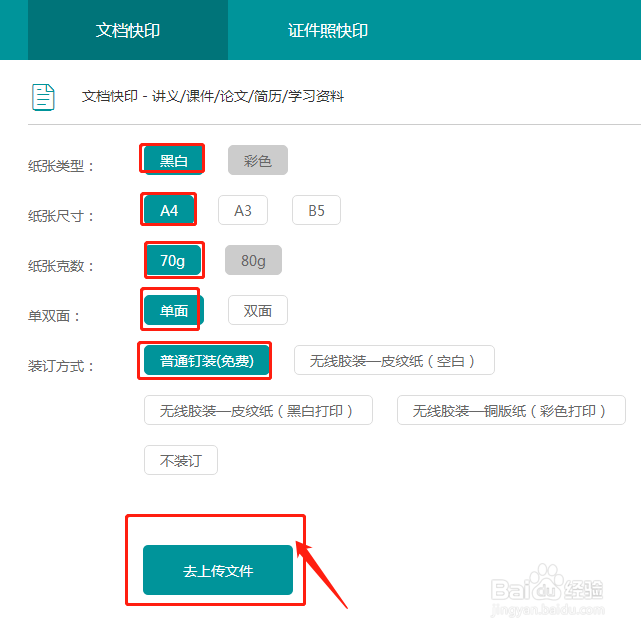Click the 纸张类型 label
This screenshot has width=641, height=632.
tap(61, 166)
